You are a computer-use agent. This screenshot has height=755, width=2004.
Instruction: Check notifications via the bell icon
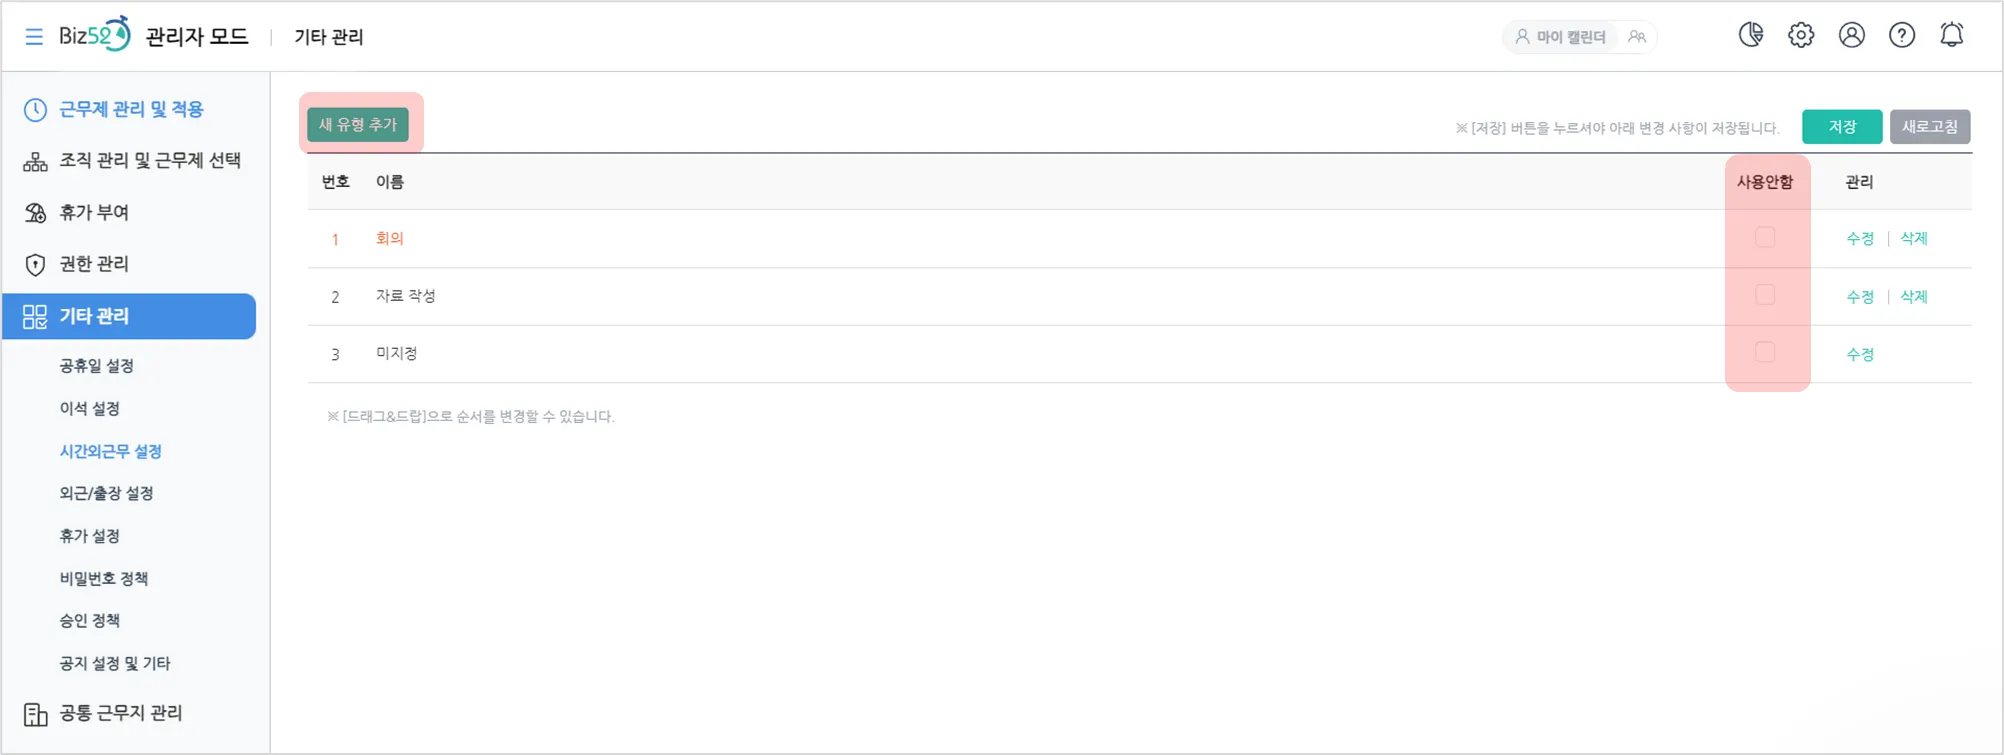pyautogui.click(x=1952, y=35)
